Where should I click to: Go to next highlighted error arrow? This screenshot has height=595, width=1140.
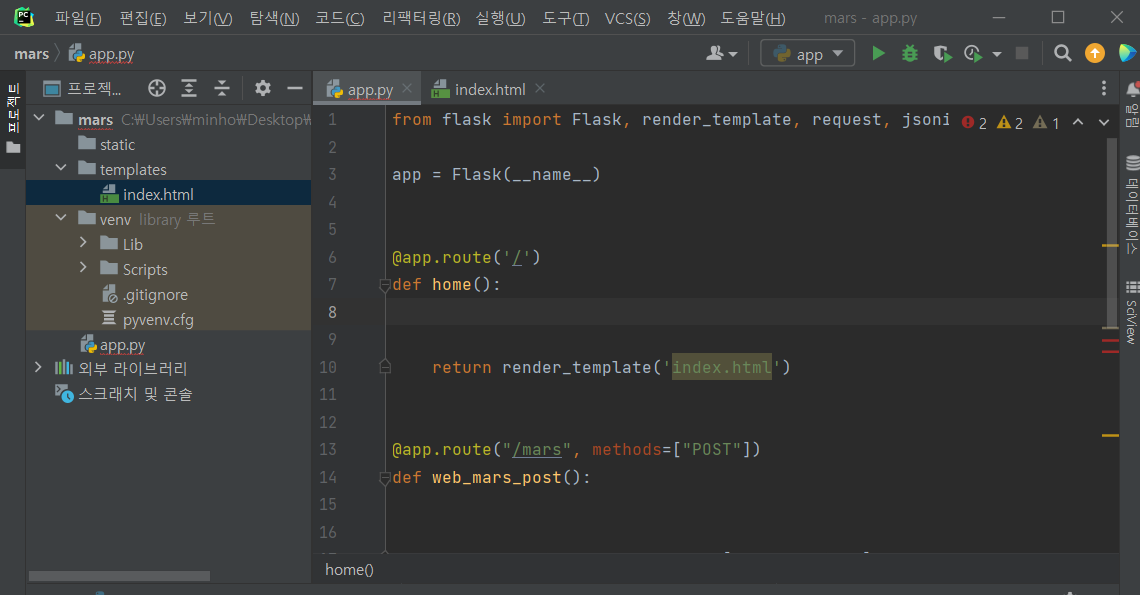1104,122
